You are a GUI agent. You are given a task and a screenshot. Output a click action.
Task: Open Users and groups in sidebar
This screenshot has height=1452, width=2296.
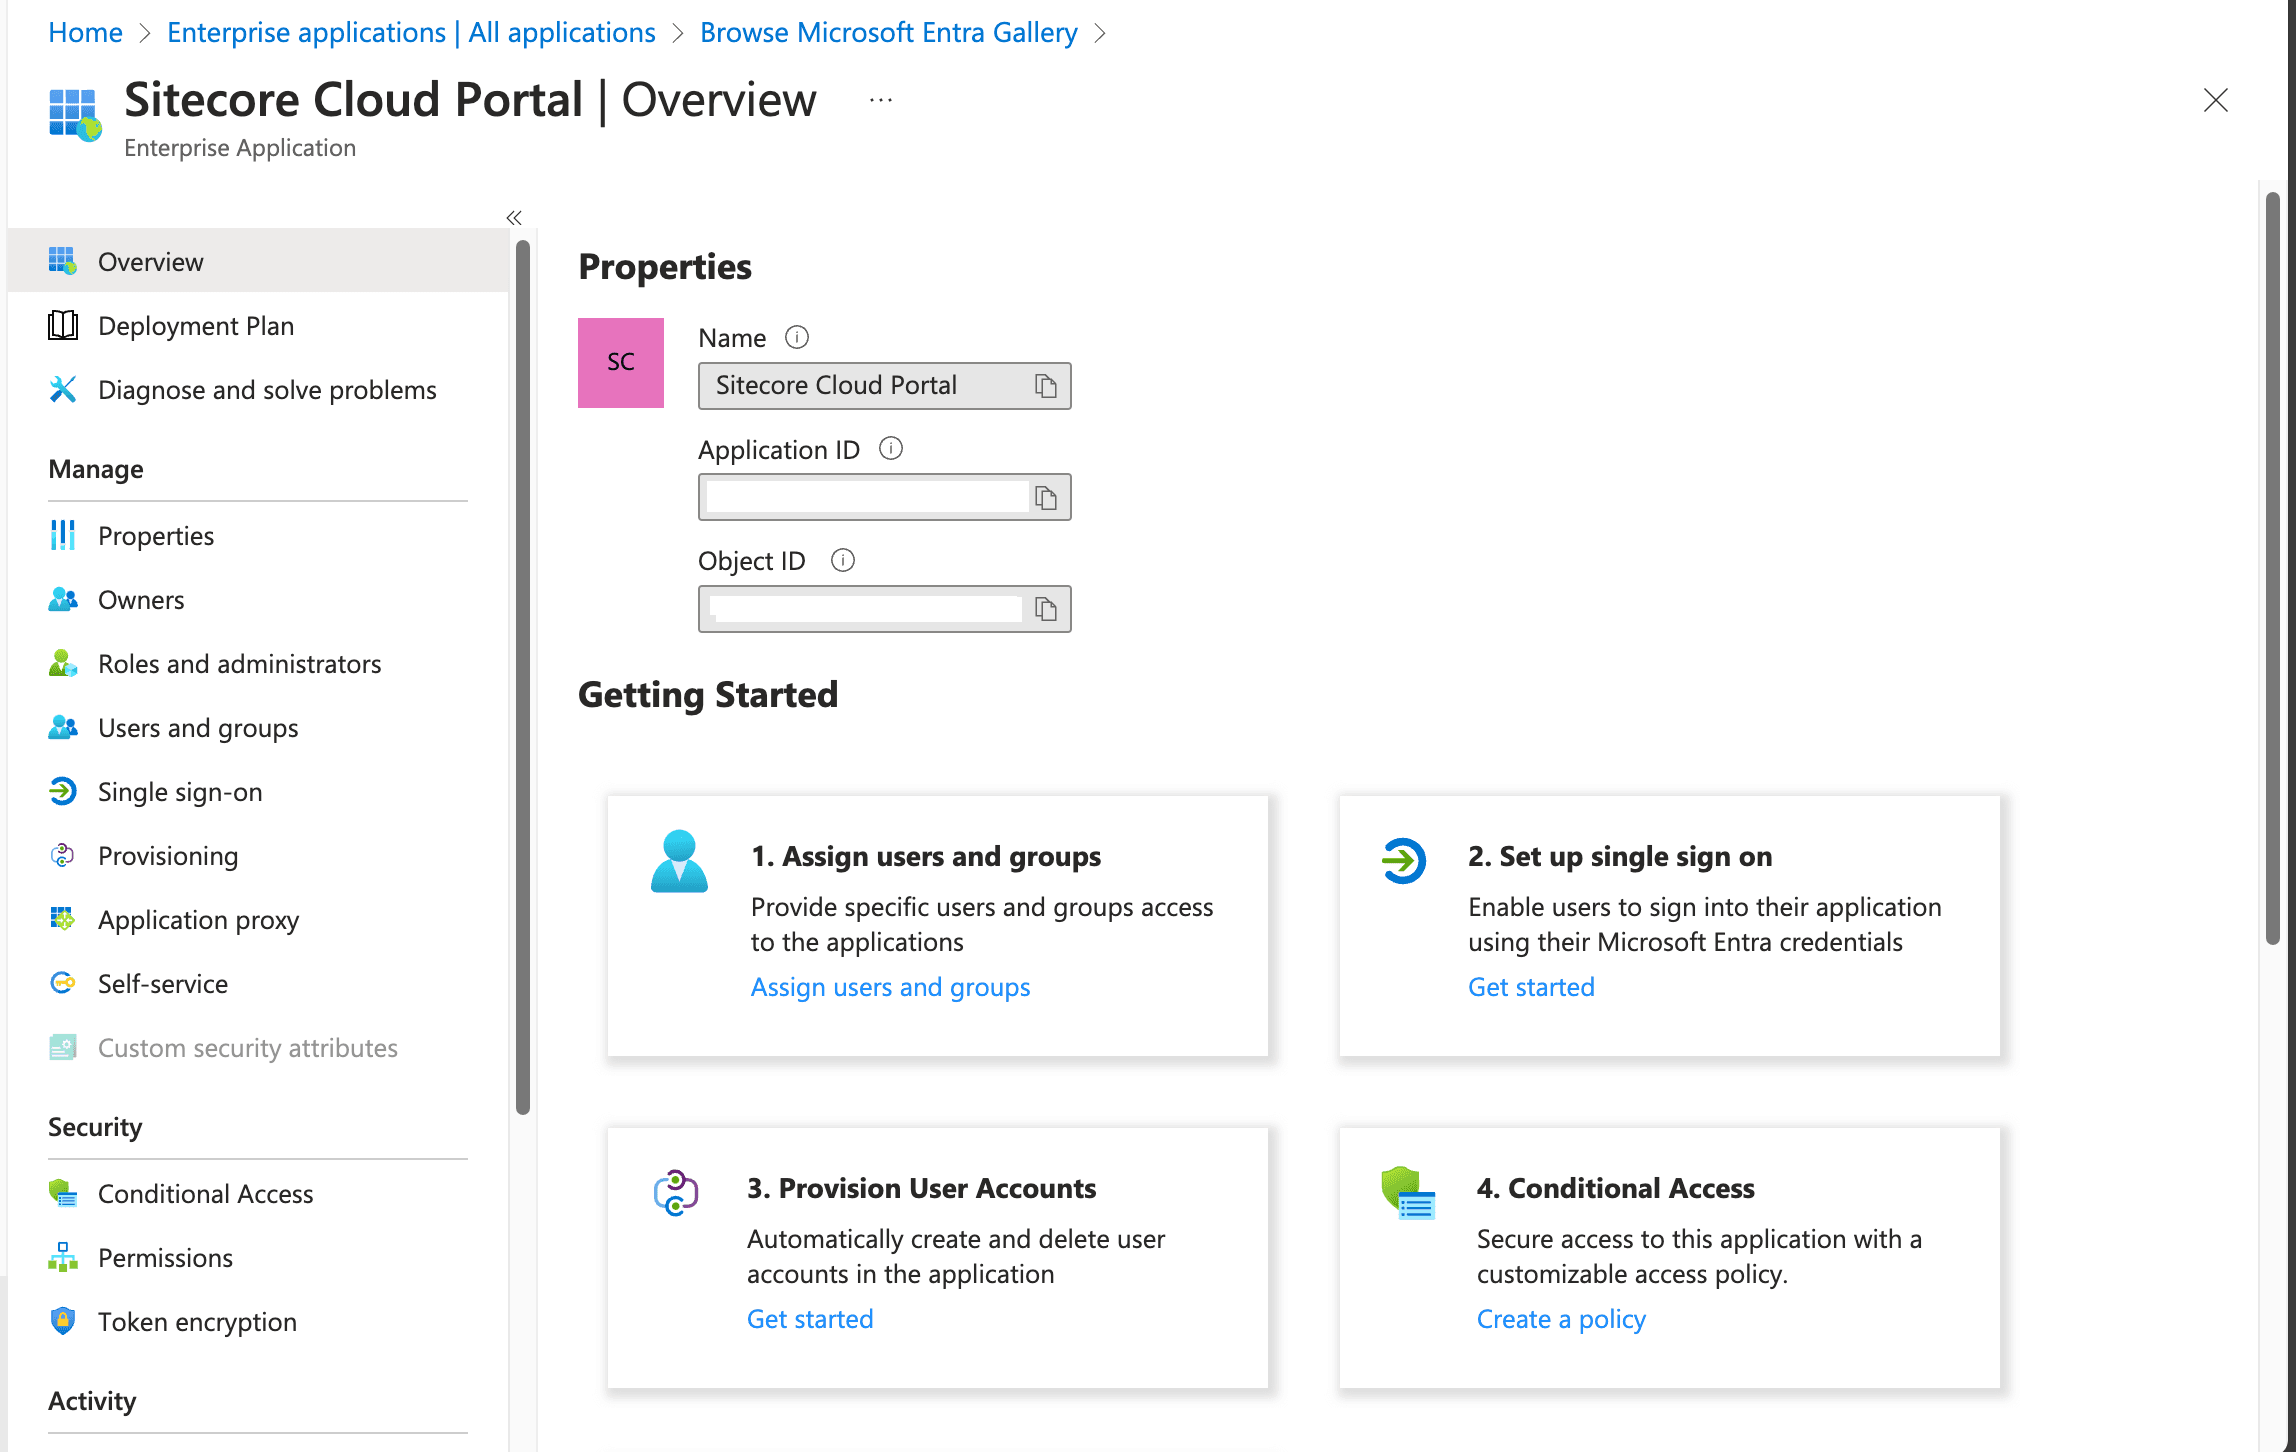tap(198, 728)
